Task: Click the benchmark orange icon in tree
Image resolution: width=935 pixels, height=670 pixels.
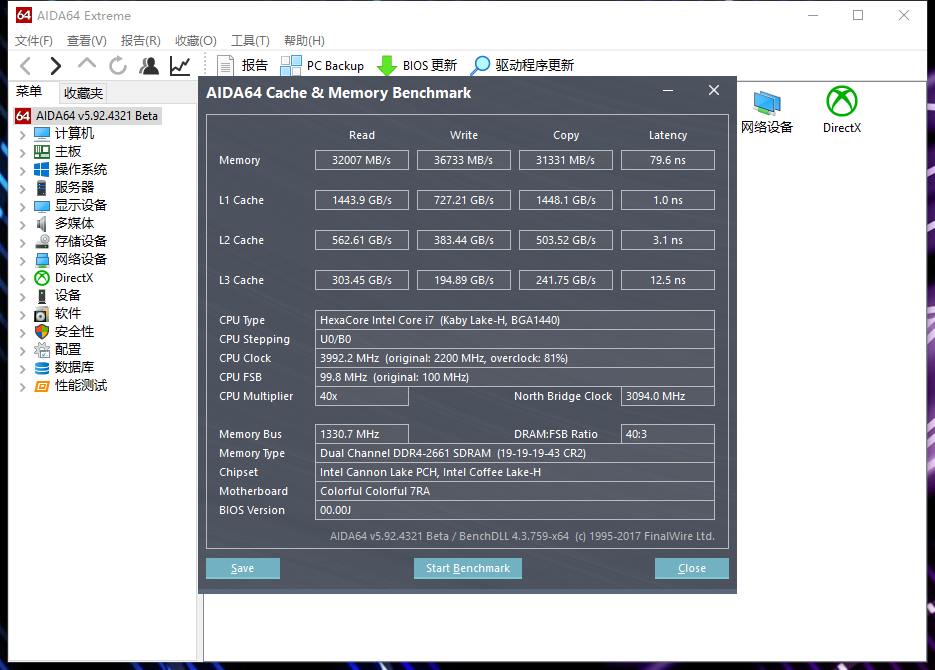Action: pyautogui.click(x=42, y=386)
